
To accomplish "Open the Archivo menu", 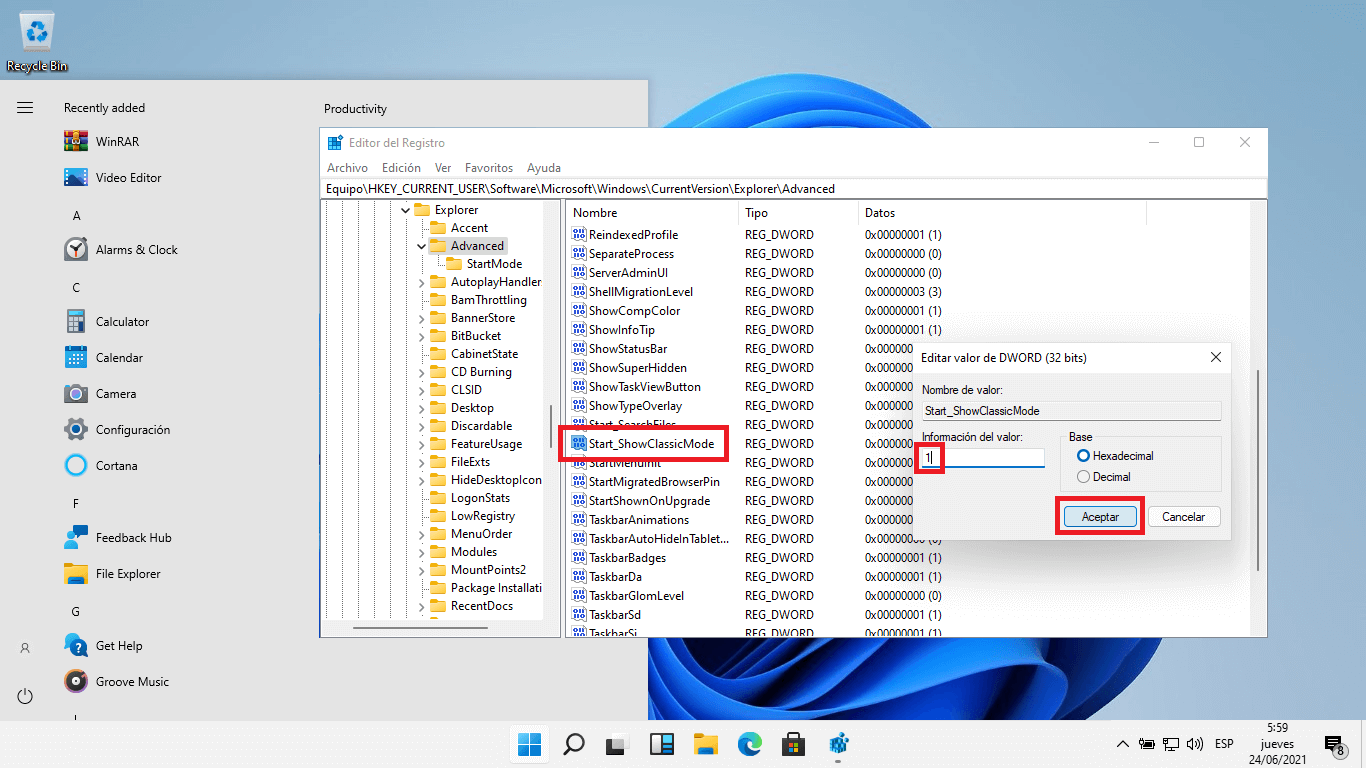I will pos(347,168).
